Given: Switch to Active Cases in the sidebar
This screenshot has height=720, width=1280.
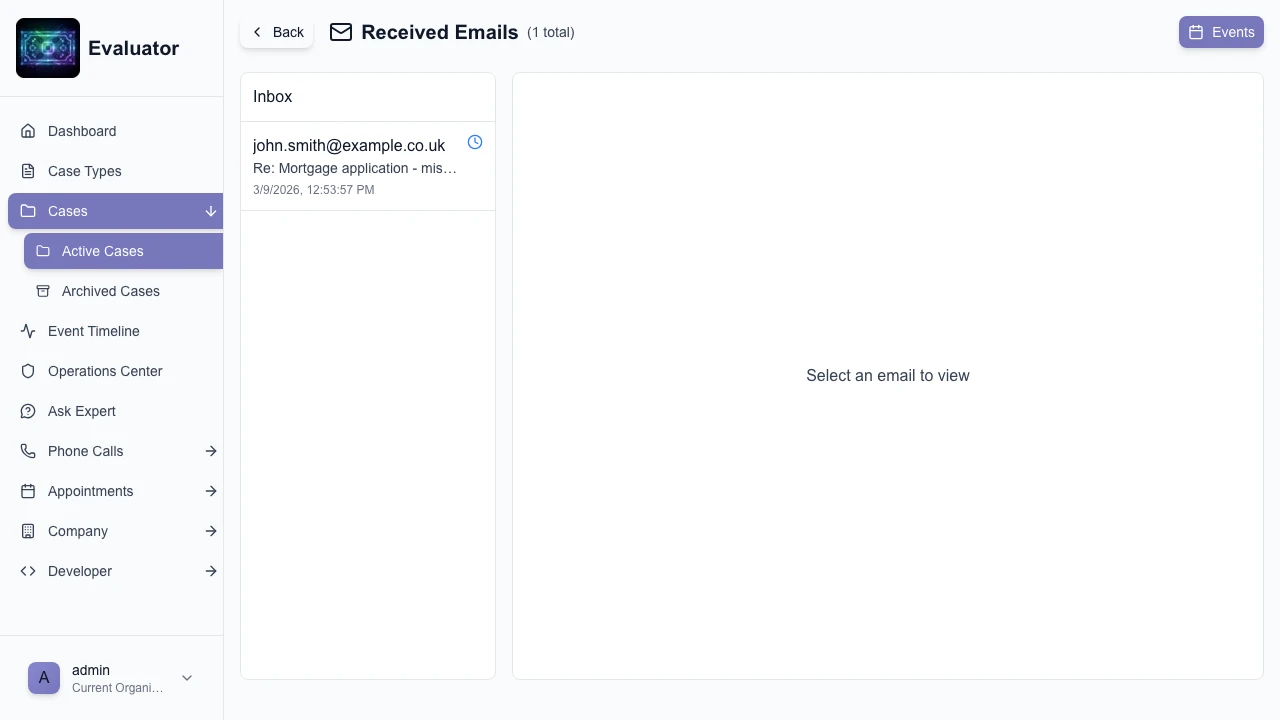Looking at the screenshot, I should tap(102, 251).
